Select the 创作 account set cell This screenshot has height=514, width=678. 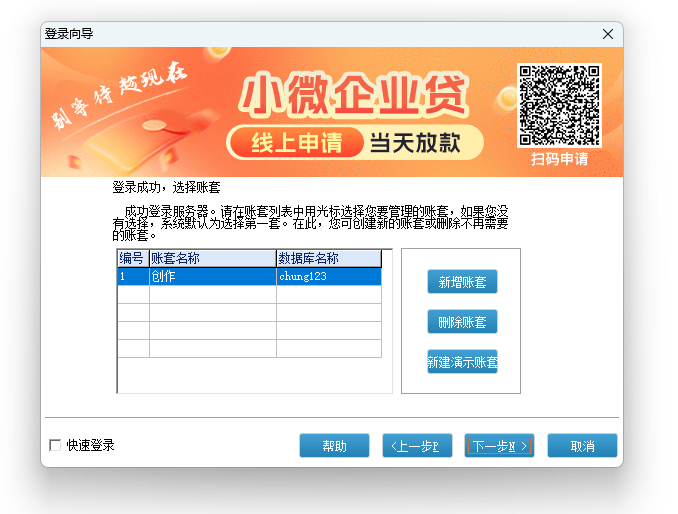pos(212,277)
